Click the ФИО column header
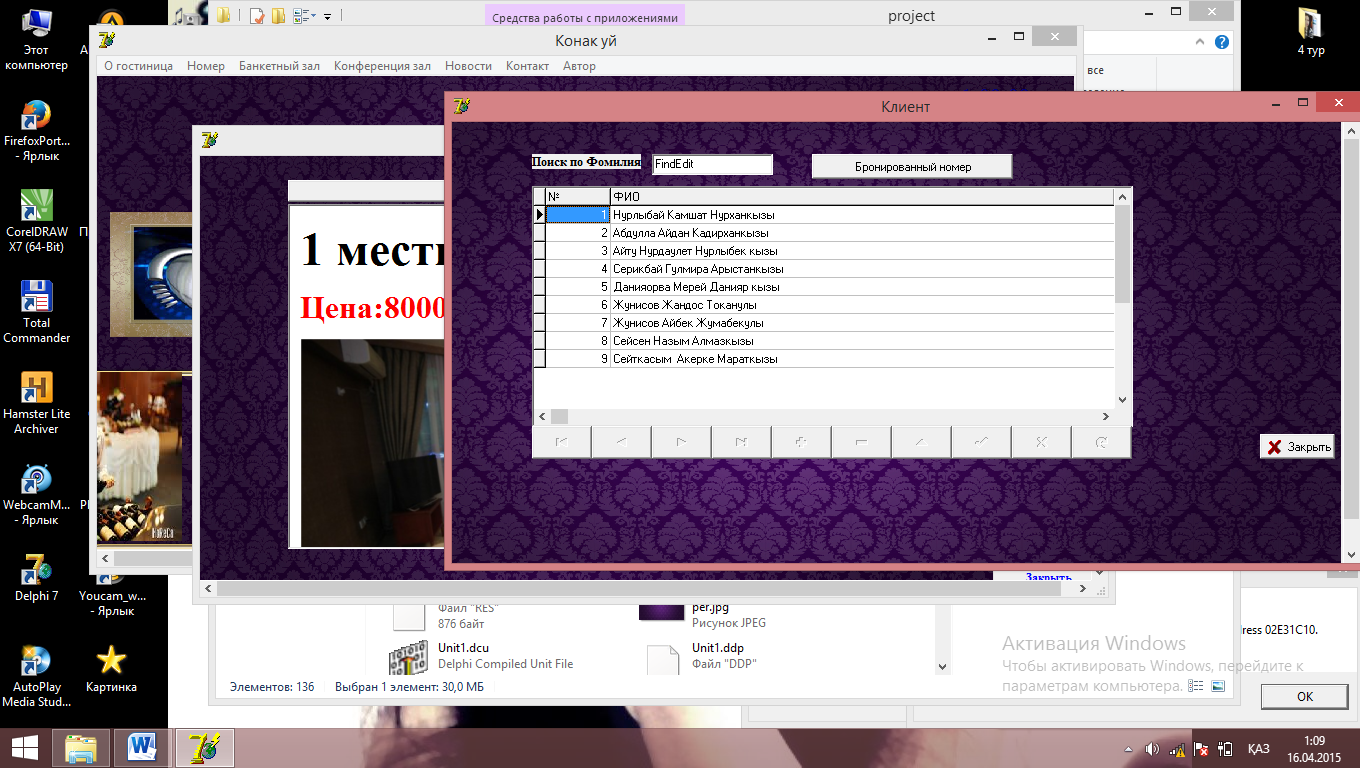The image size is (1360, 768). (x=862, y=197)
